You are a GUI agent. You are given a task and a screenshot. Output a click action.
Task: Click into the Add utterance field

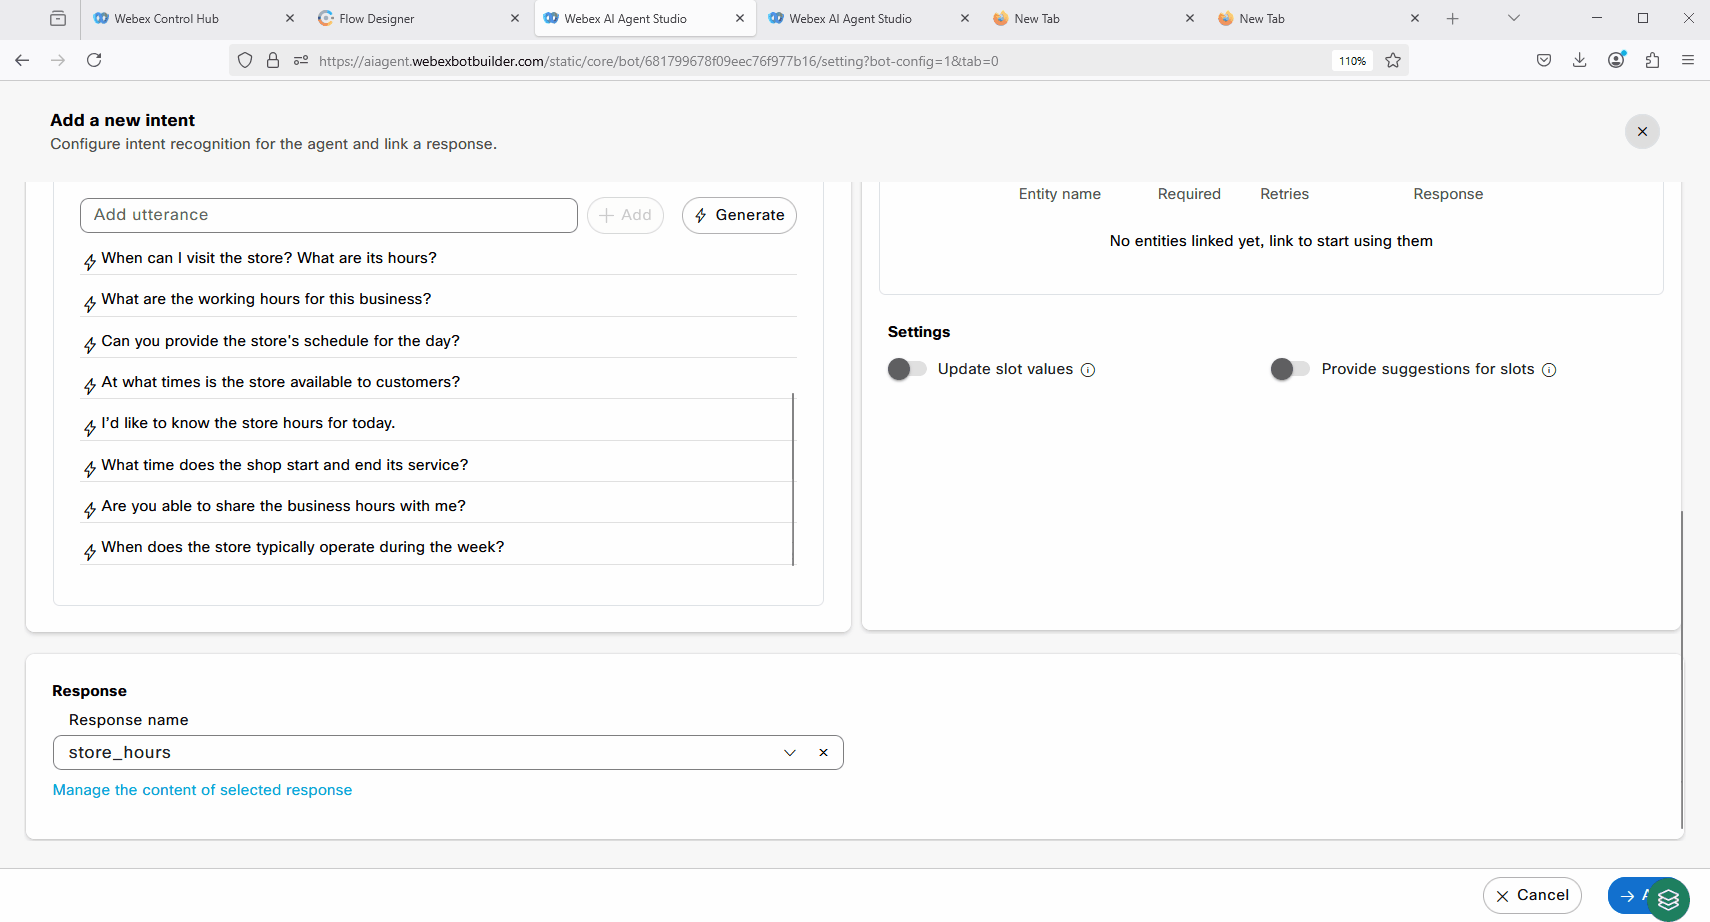click(x=328, y=215)
